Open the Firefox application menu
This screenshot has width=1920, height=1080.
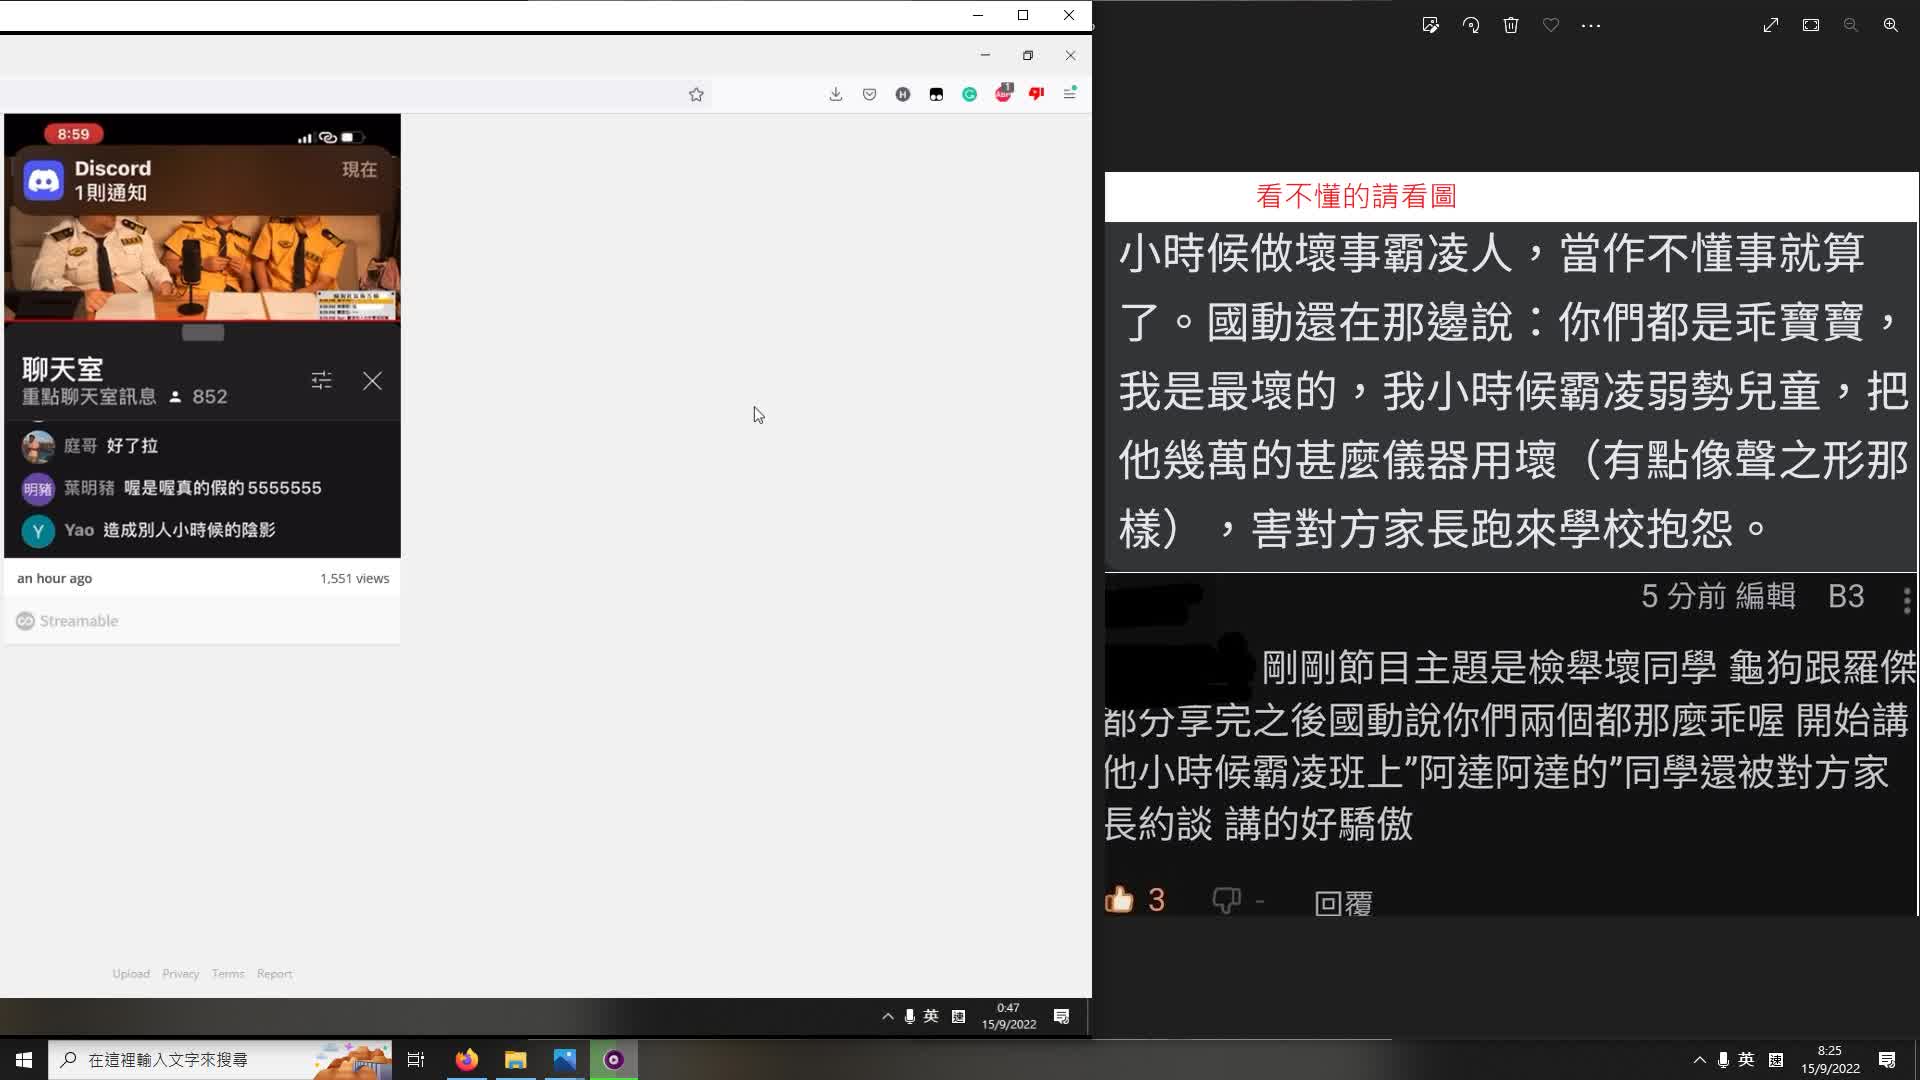click(x=1070, y=93)
